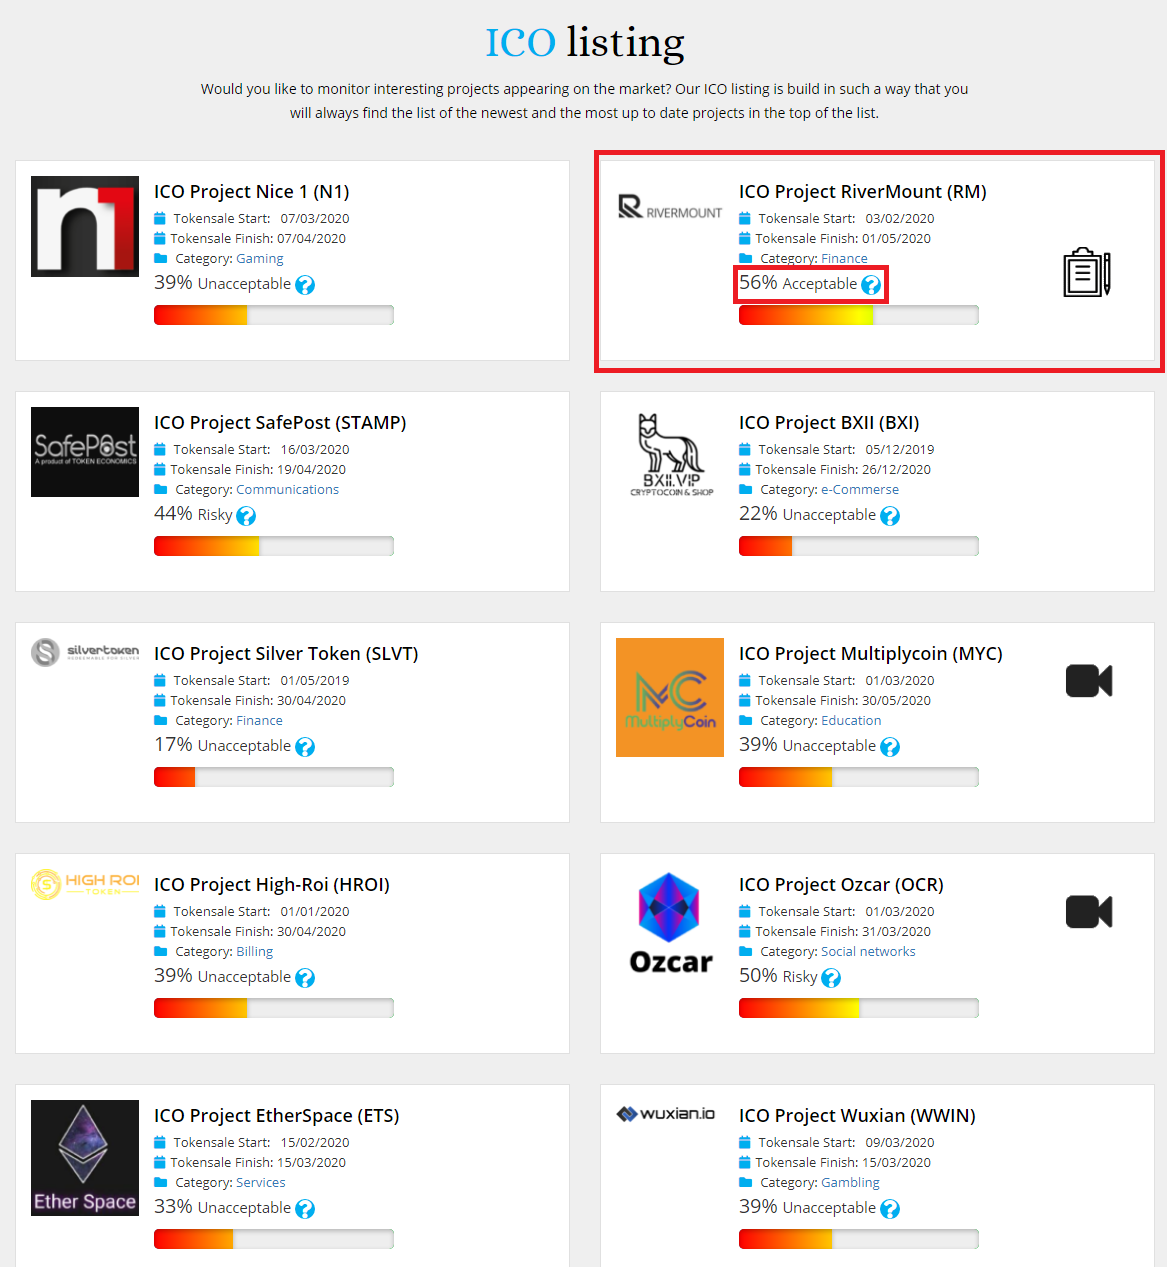Viewport: 1167px width, 1267px height.
Task: Follow the Communications category link
Action: click(x=287, y=489)
